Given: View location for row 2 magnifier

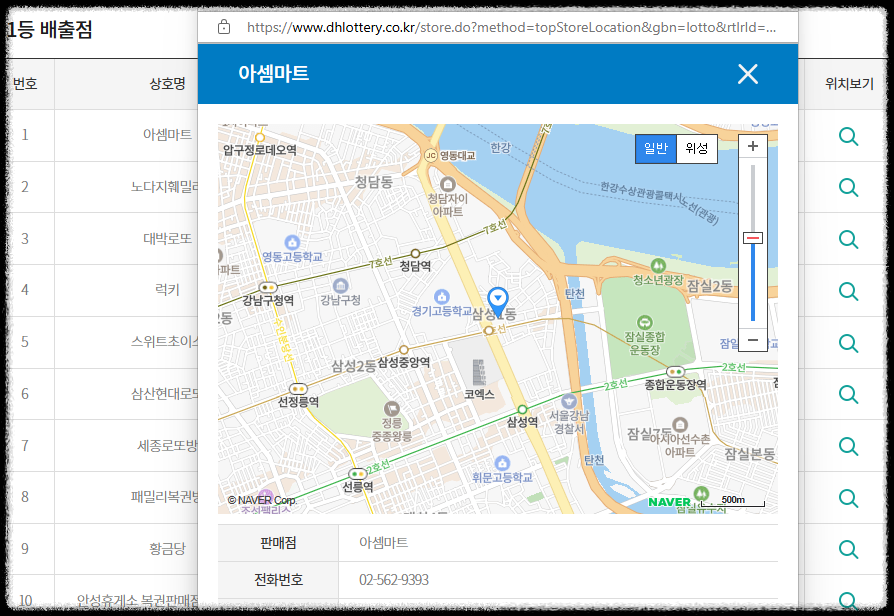Looking at the screenshot, I should click(848, 188).
